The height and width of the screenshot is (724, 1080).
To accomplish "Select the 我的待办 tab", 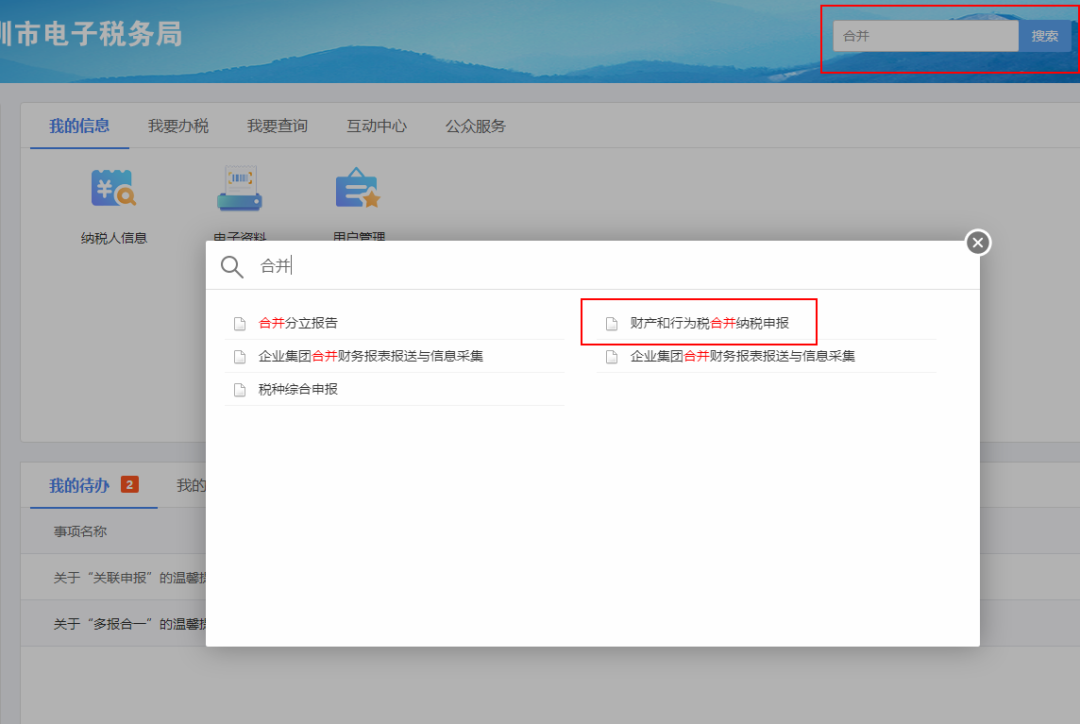I will coord(80,486).
